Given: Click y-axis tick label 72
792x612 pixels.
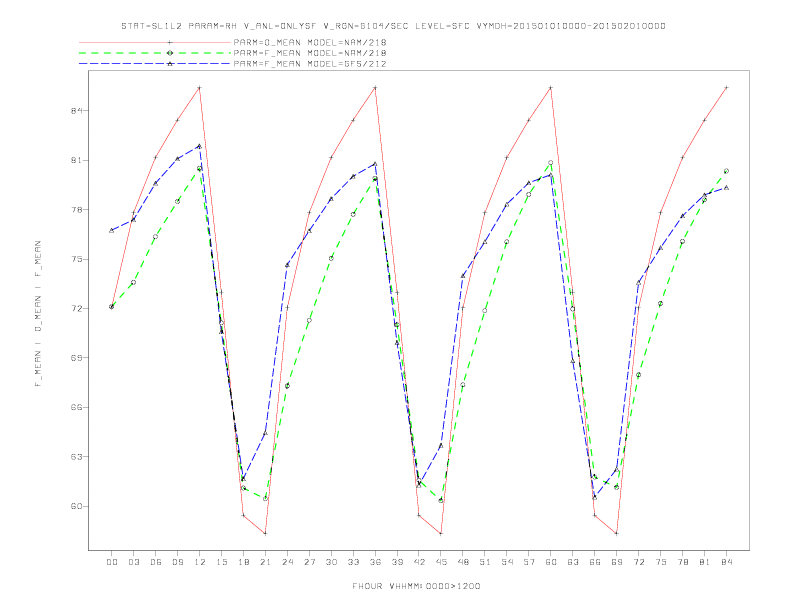Looking at the screenshot, I should pyautogui.click(x=77, y=309).
